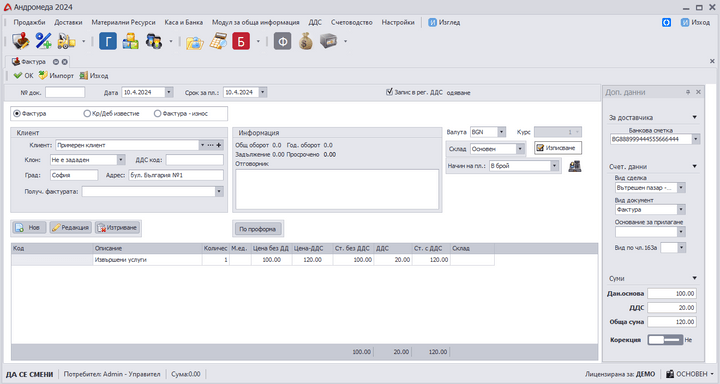Image resolution: width=720 pixels, height=384 pixels.
Task: Pin the Доп. данни panel
Action: [688, 92]
